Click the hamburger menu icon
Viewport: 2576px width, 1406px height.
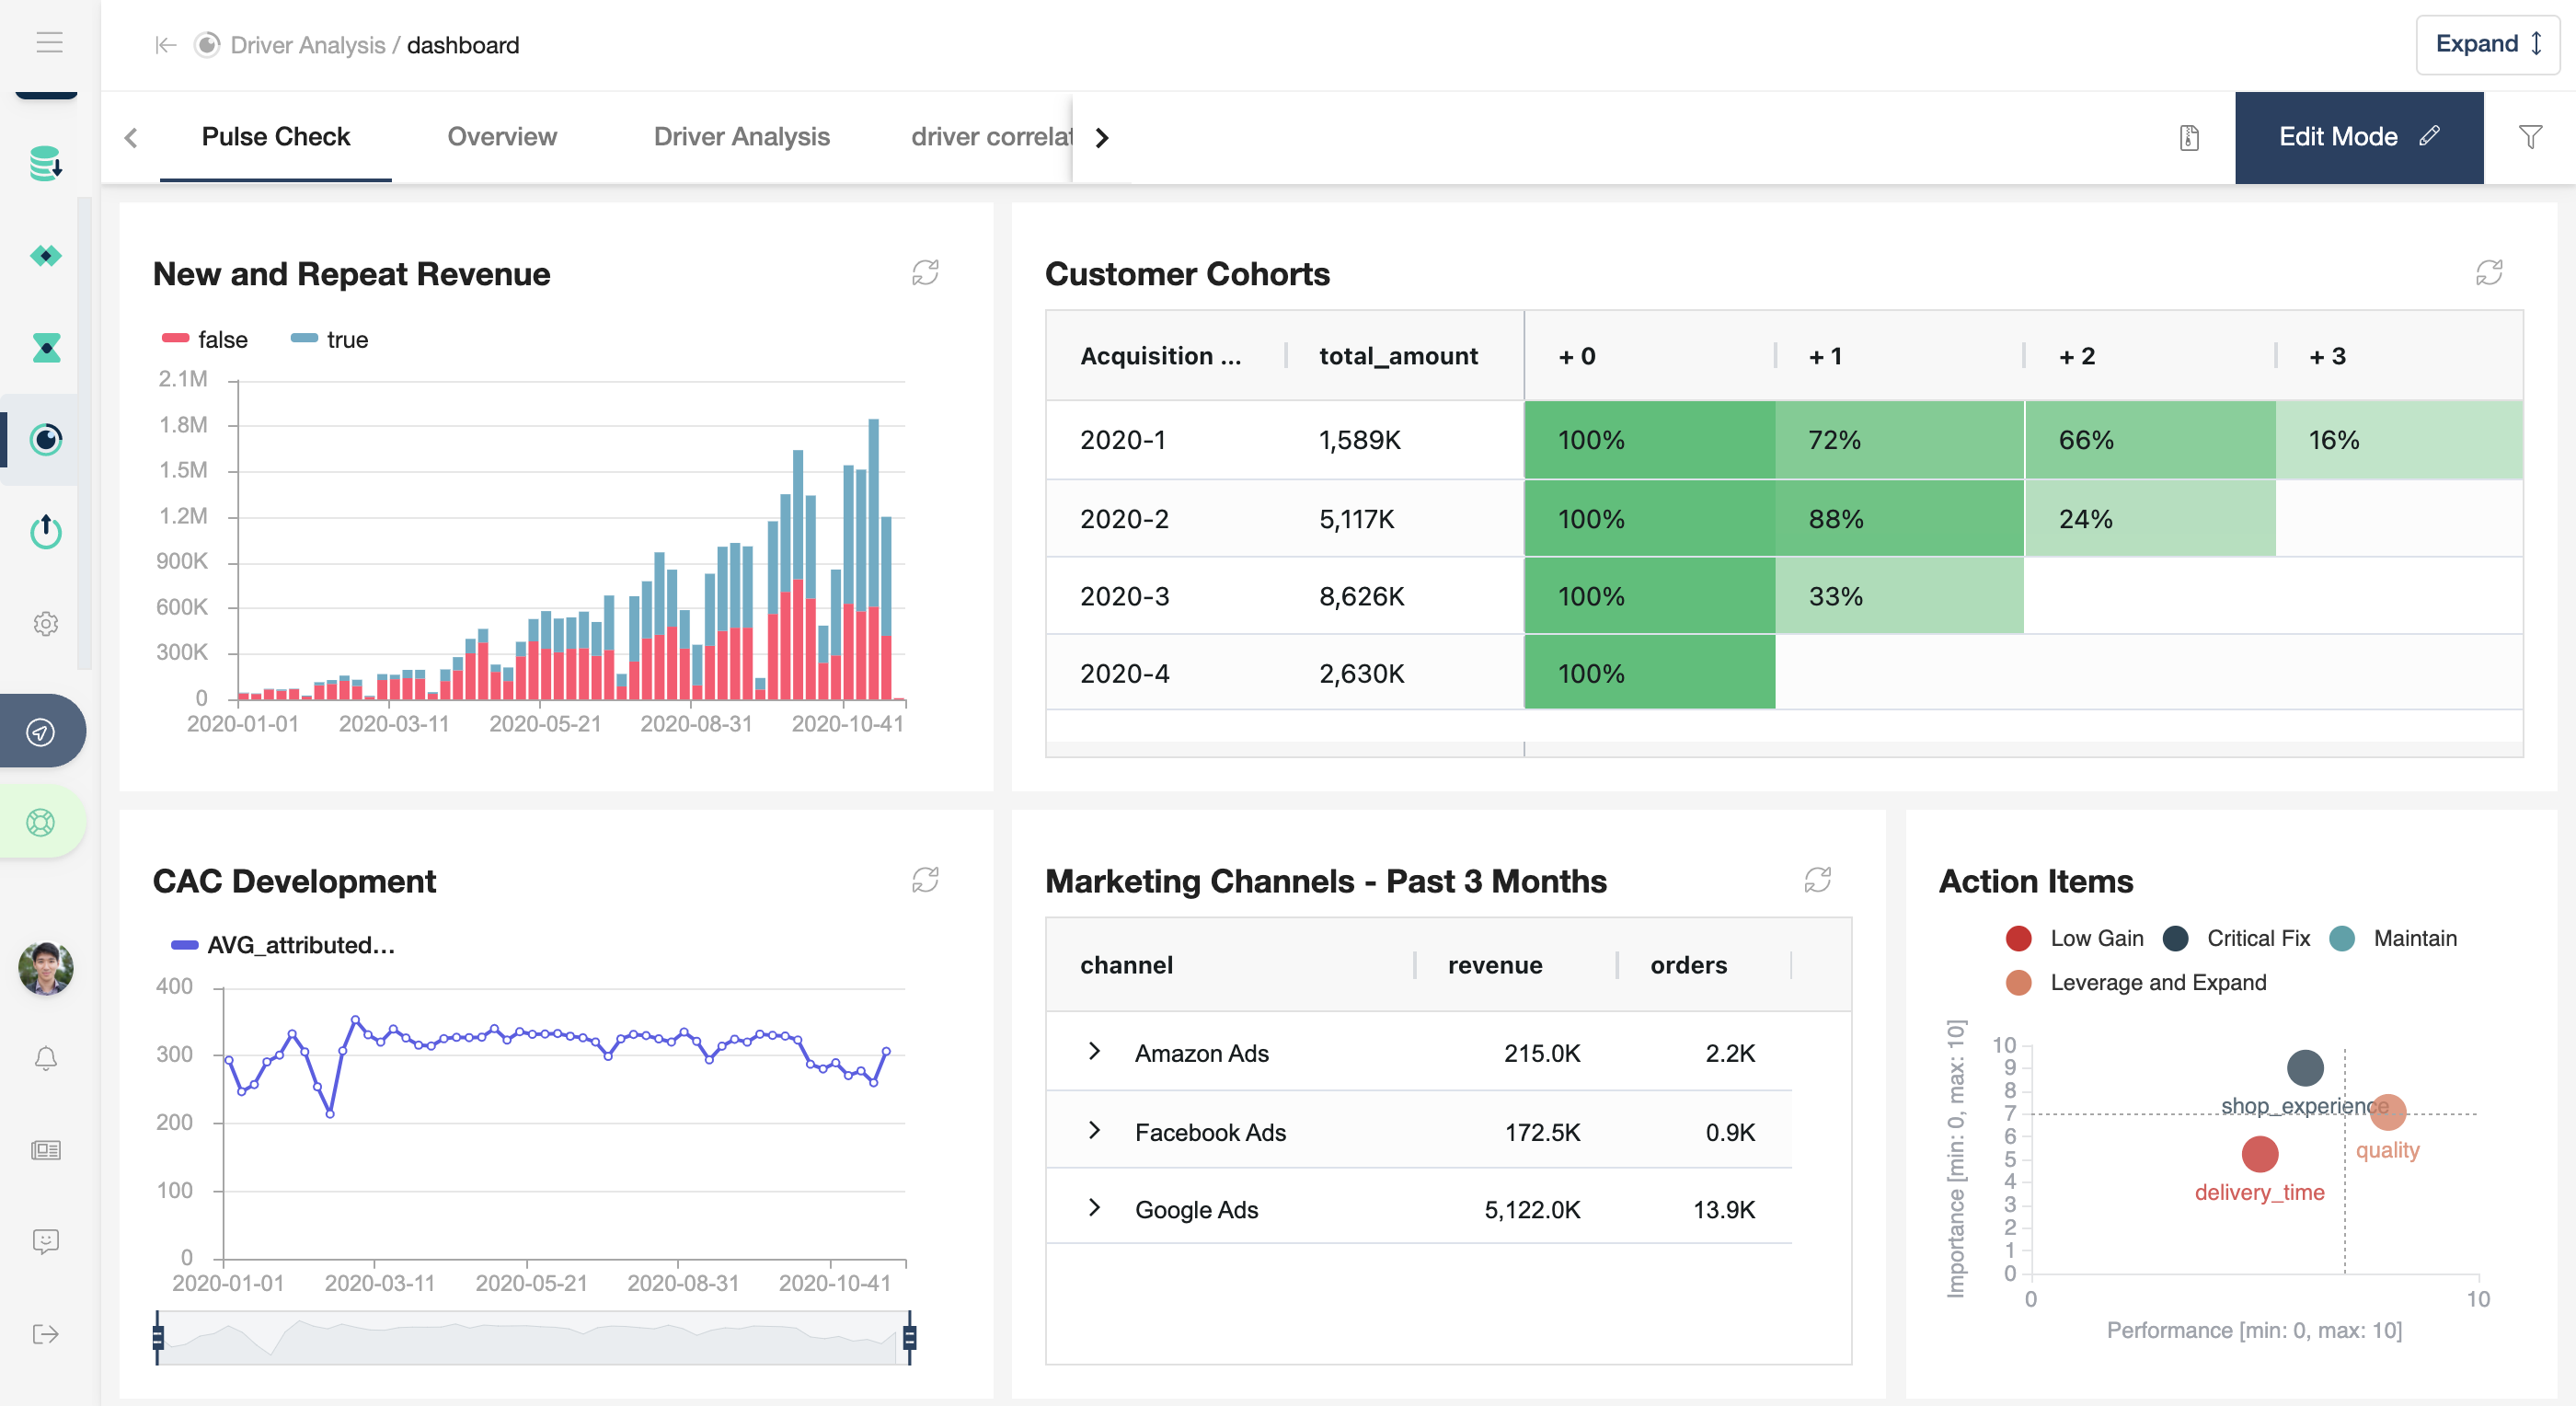(49, 42)
